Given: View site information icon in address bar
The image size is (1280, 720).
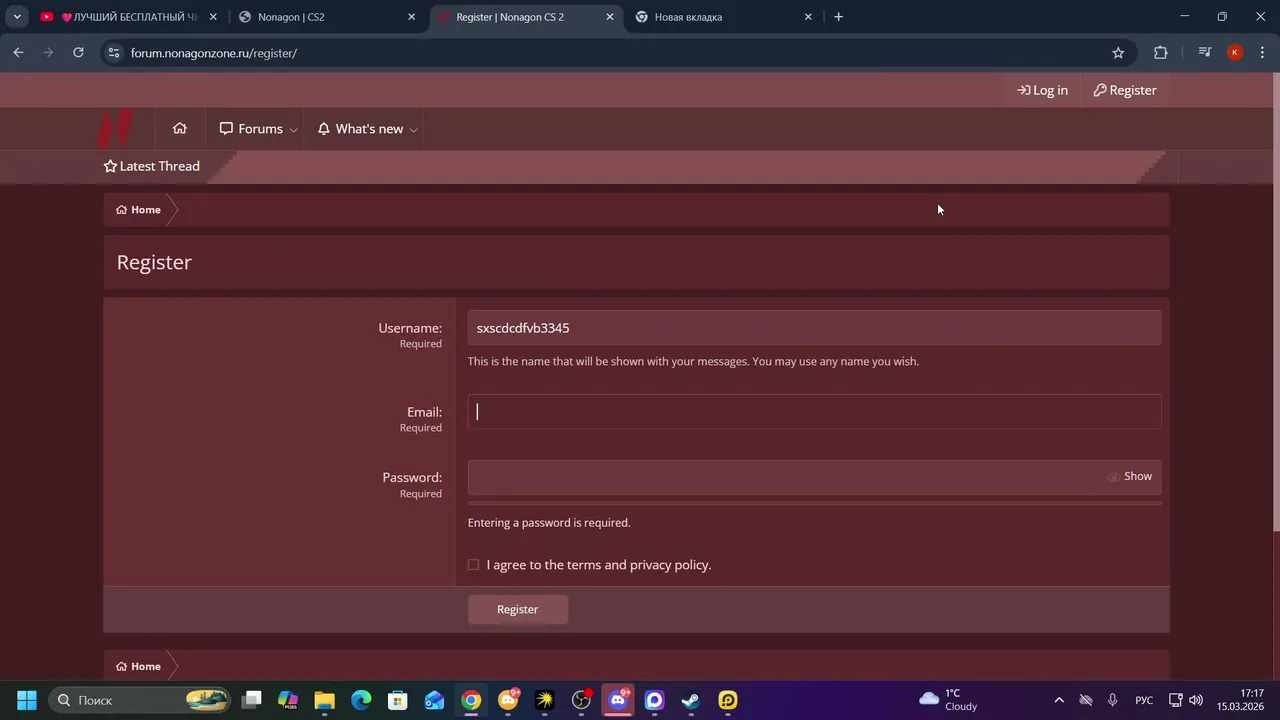Looking at the screenshot, I should coord(114,53).
